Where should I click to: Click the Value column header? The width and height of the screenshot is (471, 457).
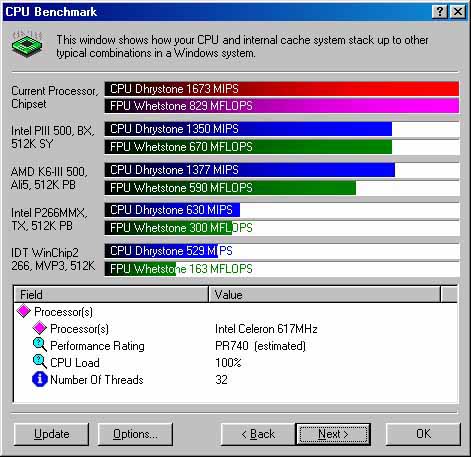point(324,294)
